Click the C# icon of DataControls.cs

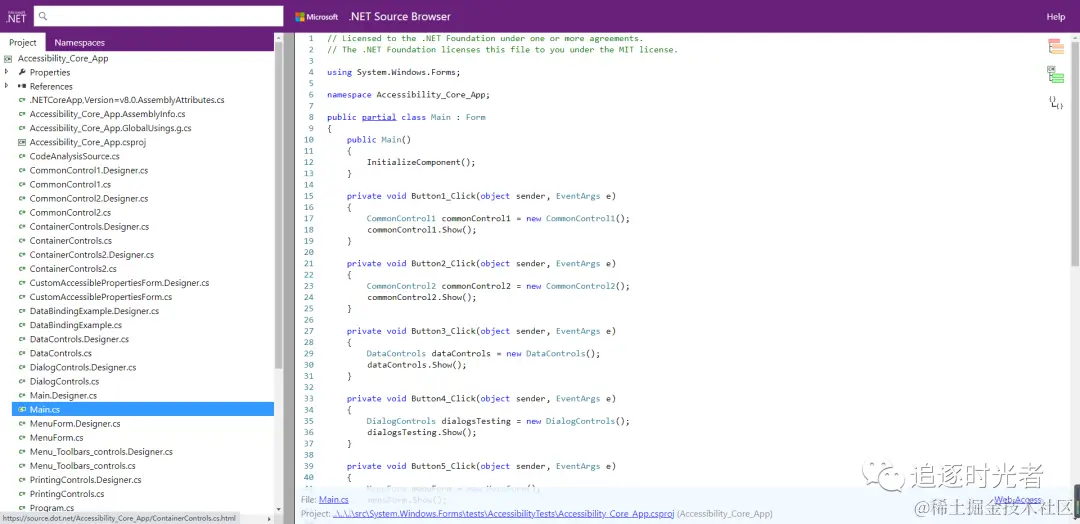click(x=22, y=353)
